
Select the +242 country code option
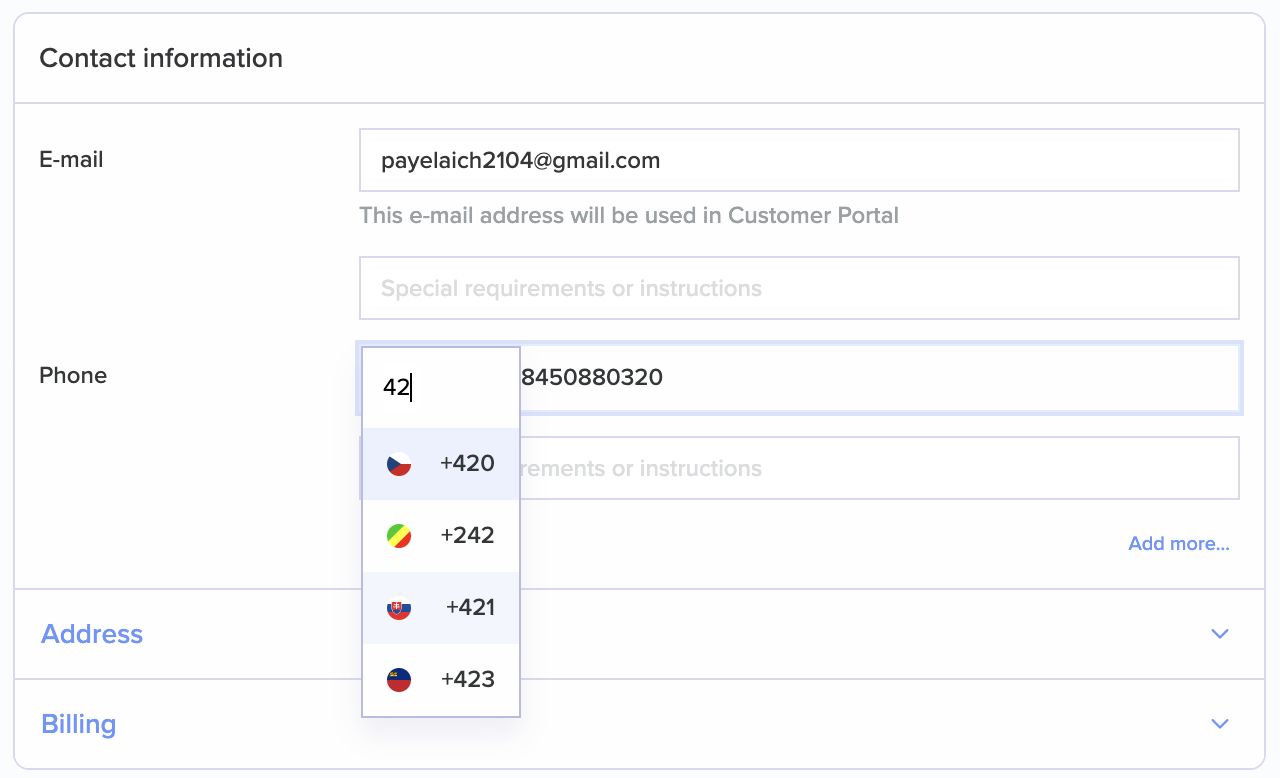click(x=467, y=536)
